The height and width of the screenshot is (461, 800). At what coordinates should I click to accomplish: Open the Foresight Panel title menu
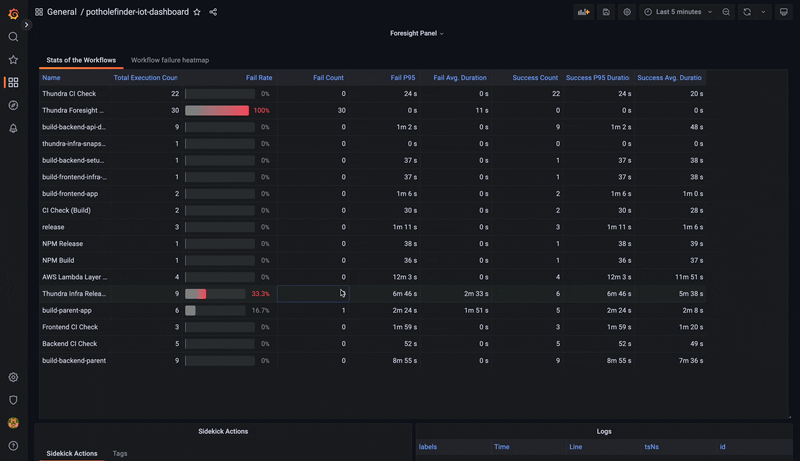click(416, 33)
